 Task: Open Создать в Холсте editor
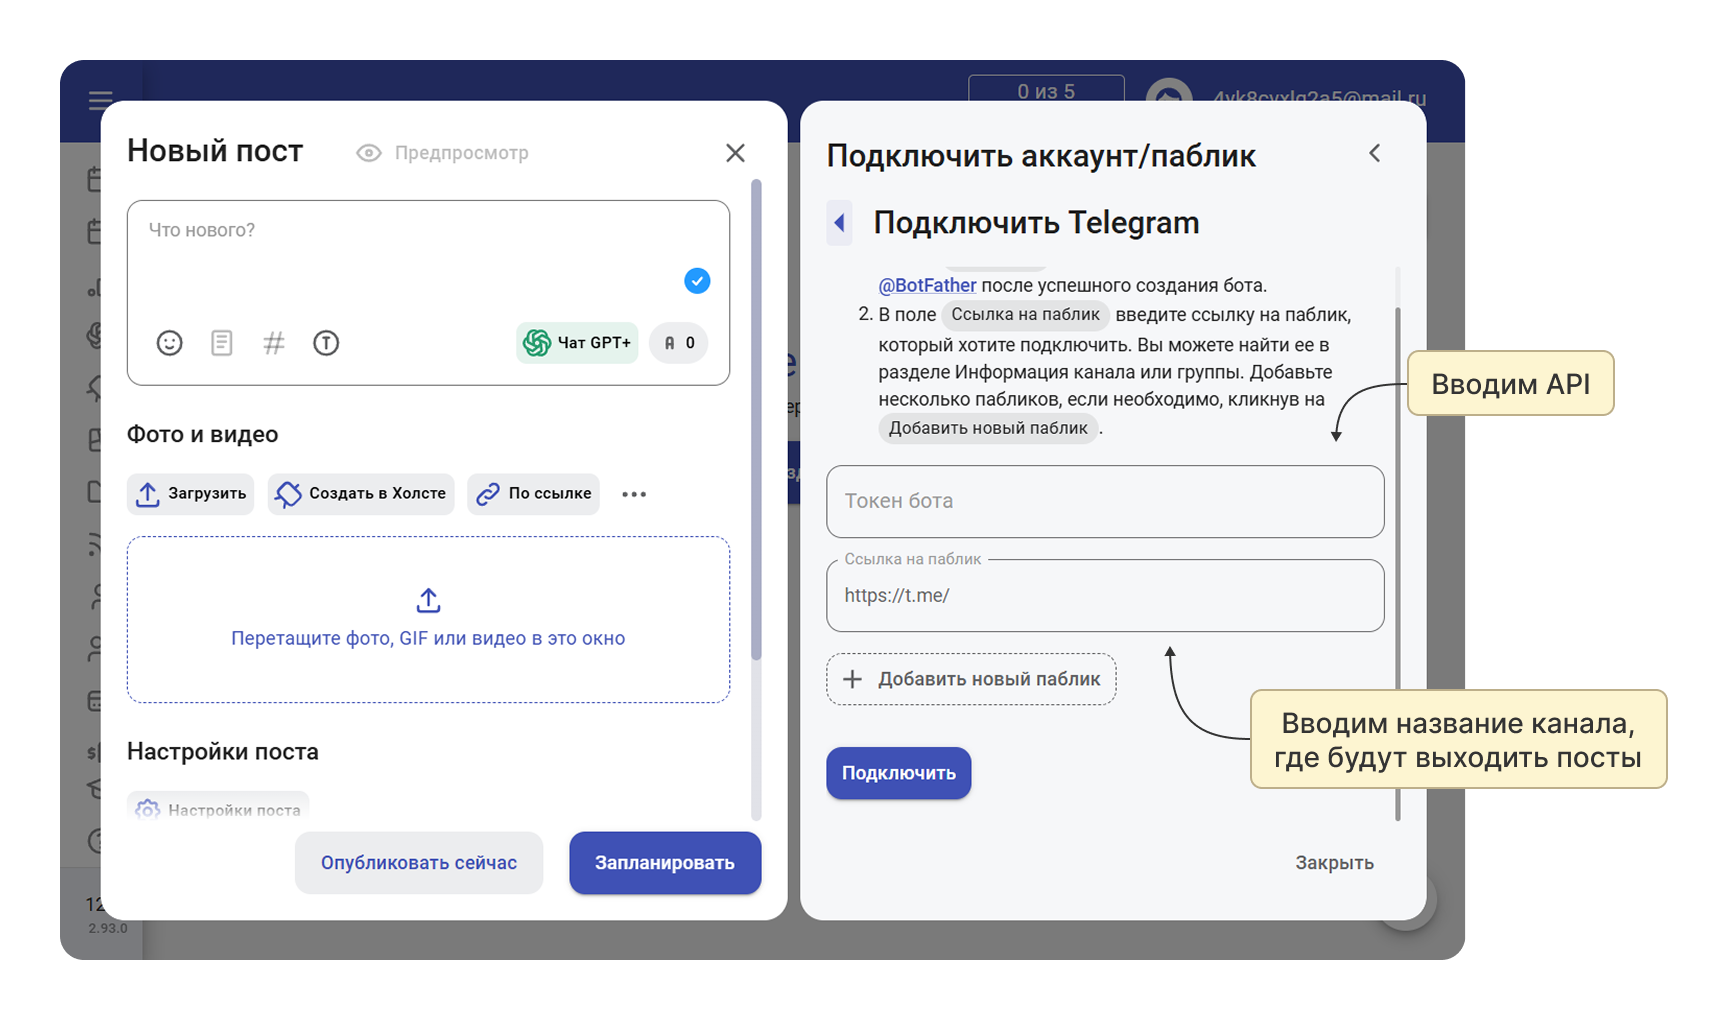click(361, 494)
